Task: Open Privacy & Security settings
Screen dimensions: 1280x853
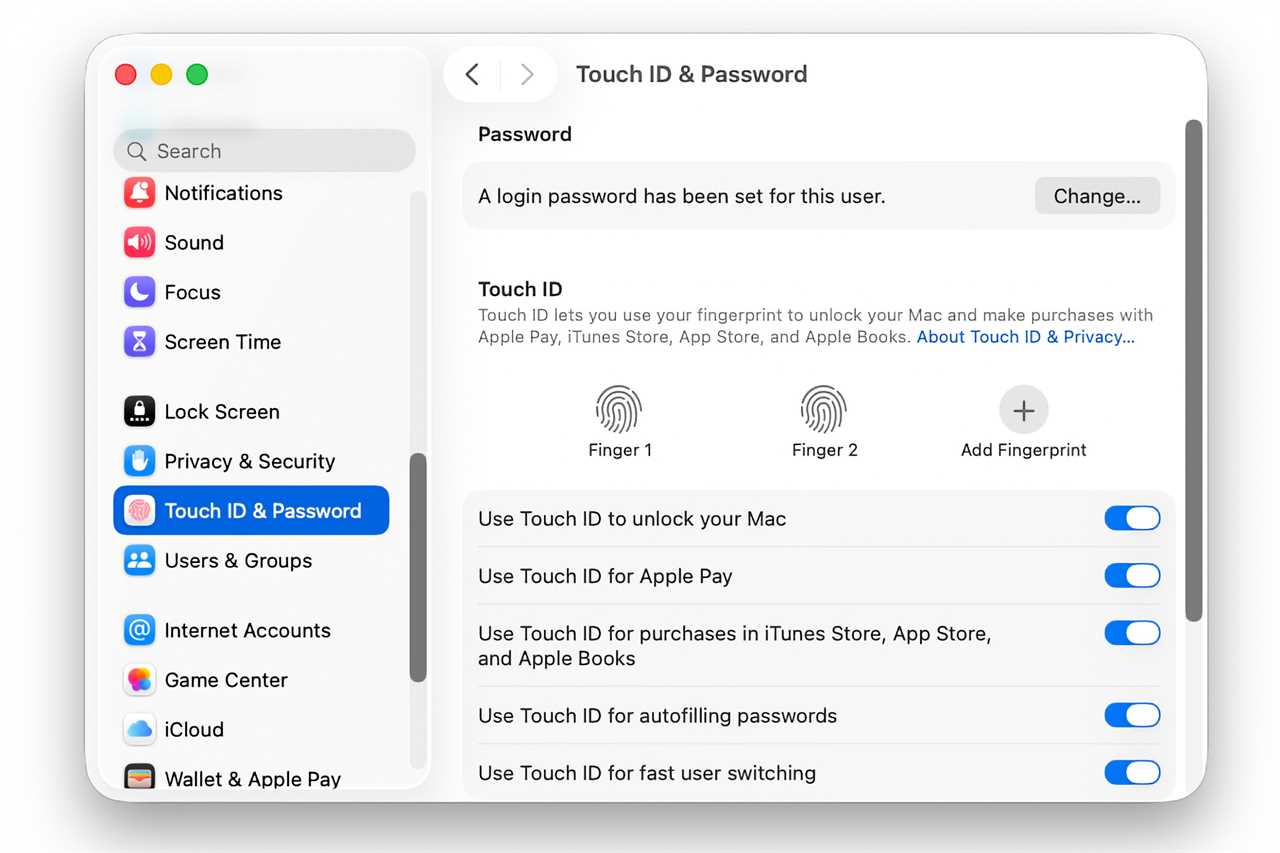Action: pos(249,461)
